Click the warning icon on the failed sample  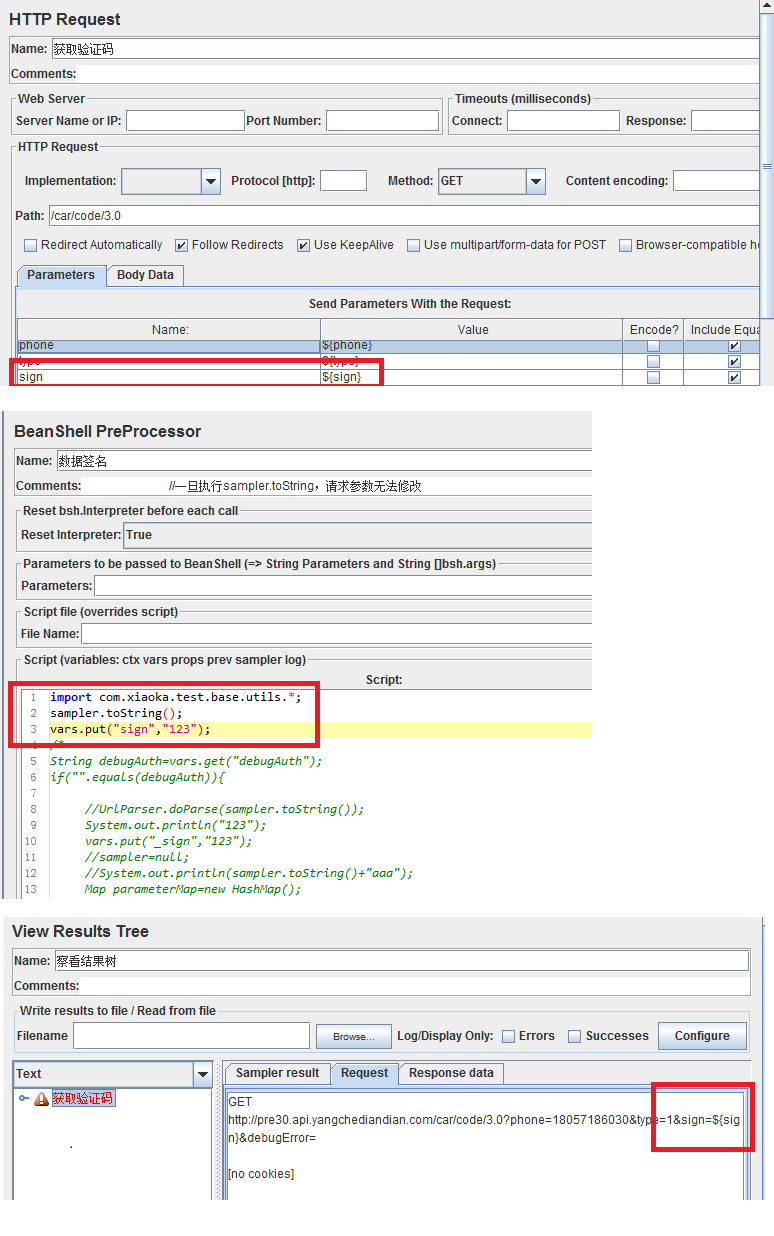pos(41,1099)
